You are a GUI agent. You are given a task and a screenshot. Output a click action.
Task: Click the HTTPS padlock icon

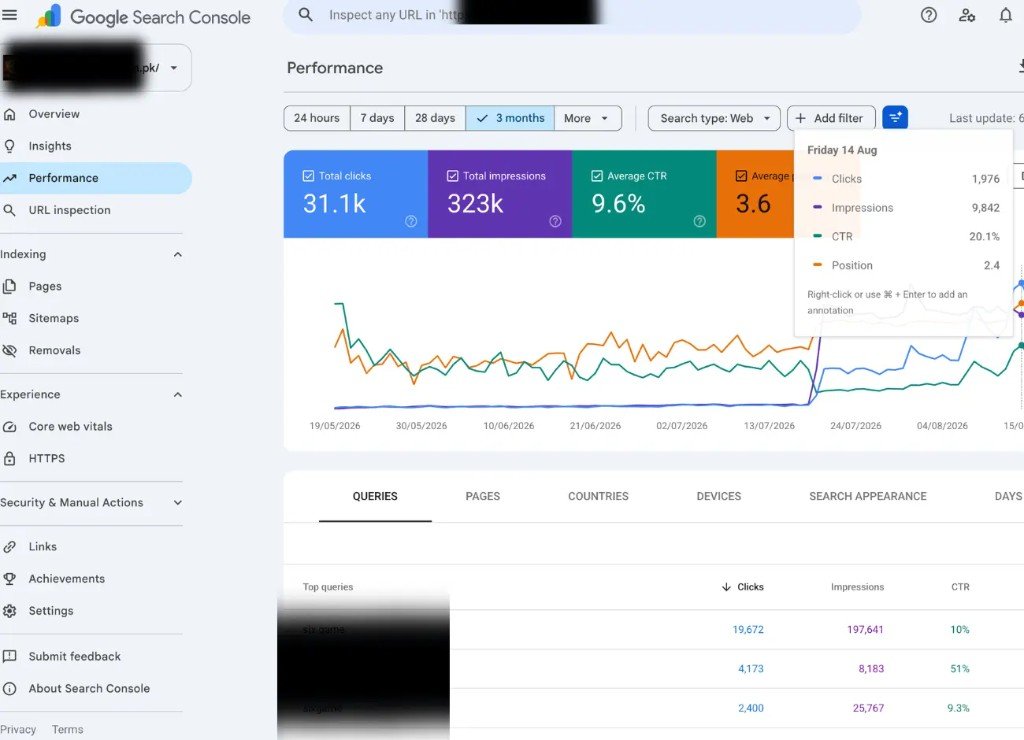(10, 458)
